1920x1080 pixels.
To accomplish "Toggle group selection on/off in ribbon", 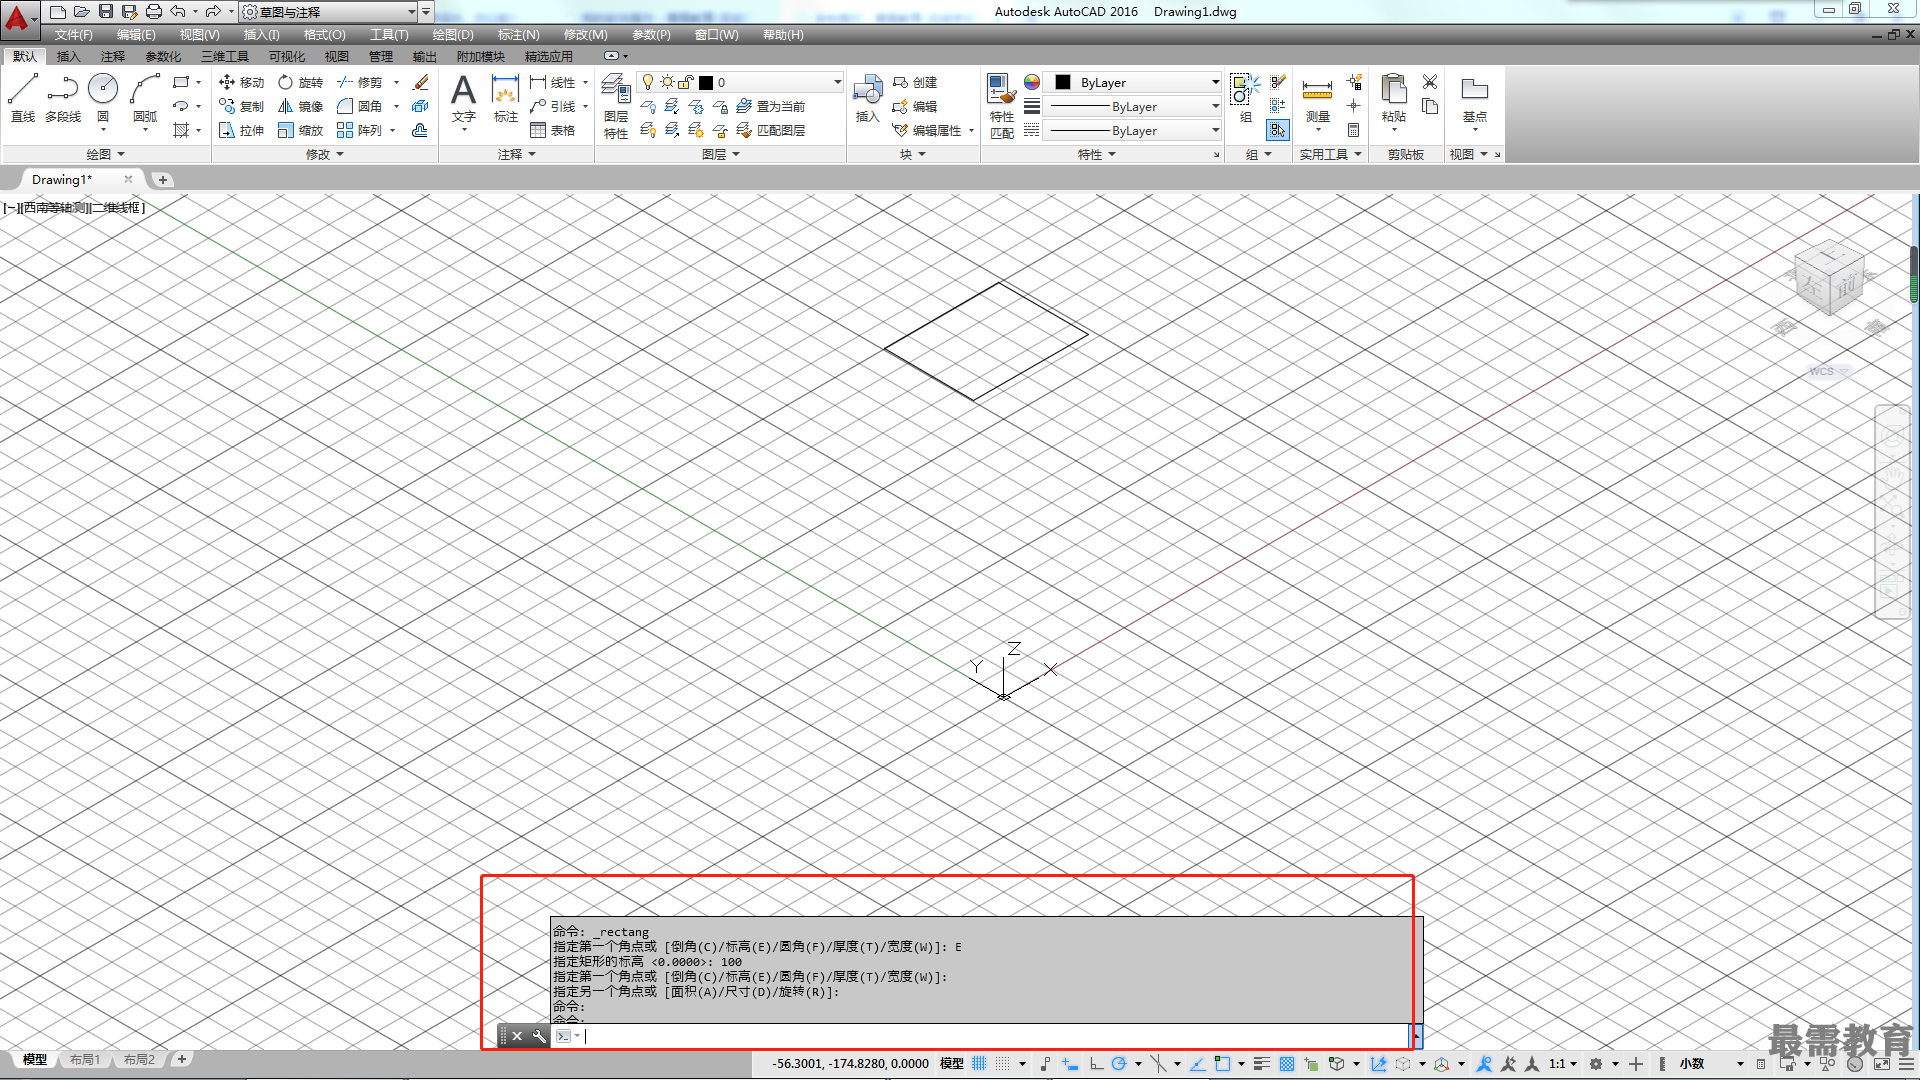I will click(1277, 130).
